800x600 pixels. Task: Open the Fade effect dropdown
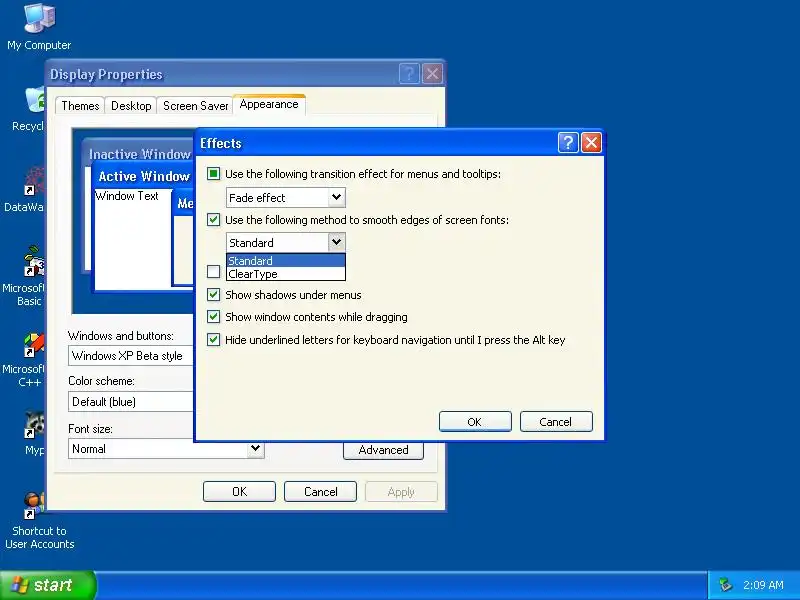click(286, 197)
